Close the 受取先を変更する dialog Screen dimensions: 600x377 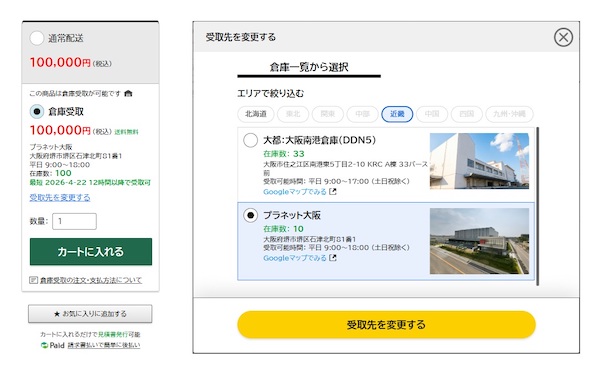point(563,38)
